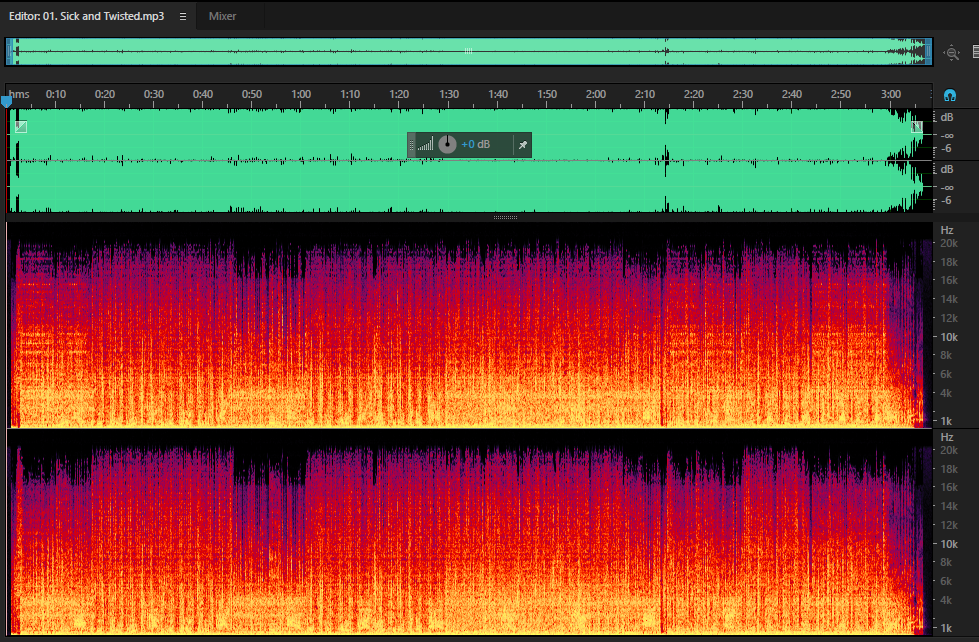Click the divider grip between waveform and spectrogram
The image size is (979, 642).
pyautogui.click(x=505, y=217)
